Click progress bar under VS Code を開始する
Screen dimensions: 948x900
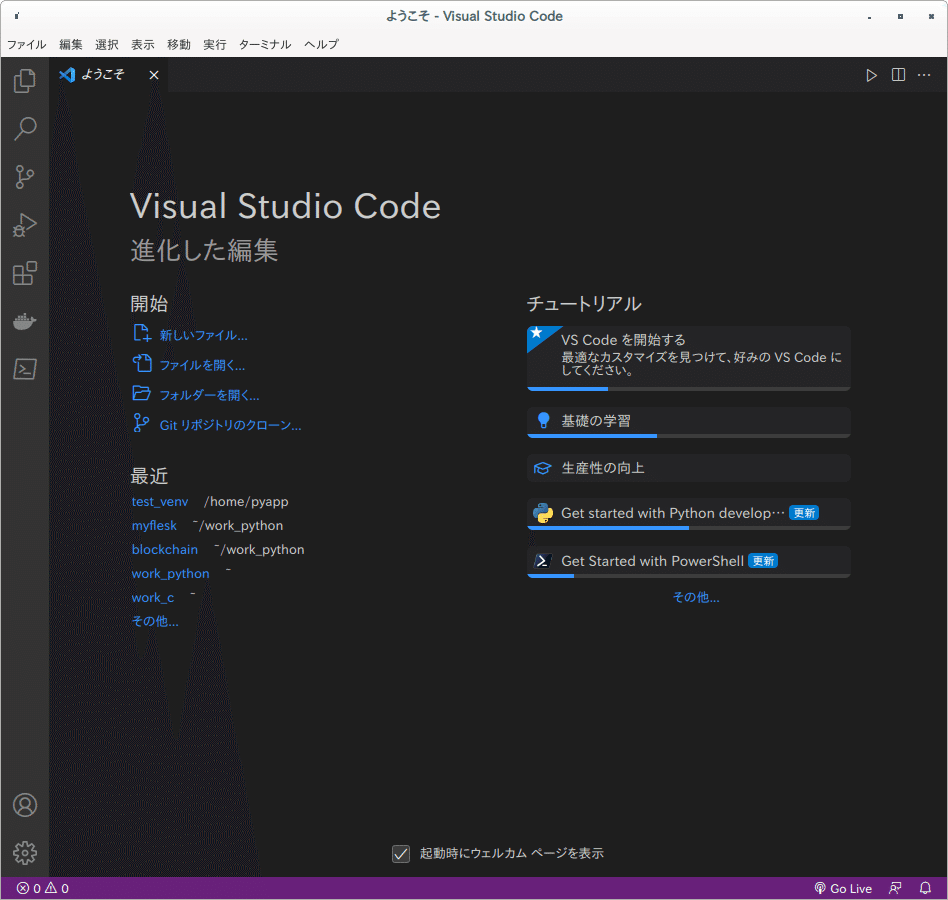(x=689, y=389)
